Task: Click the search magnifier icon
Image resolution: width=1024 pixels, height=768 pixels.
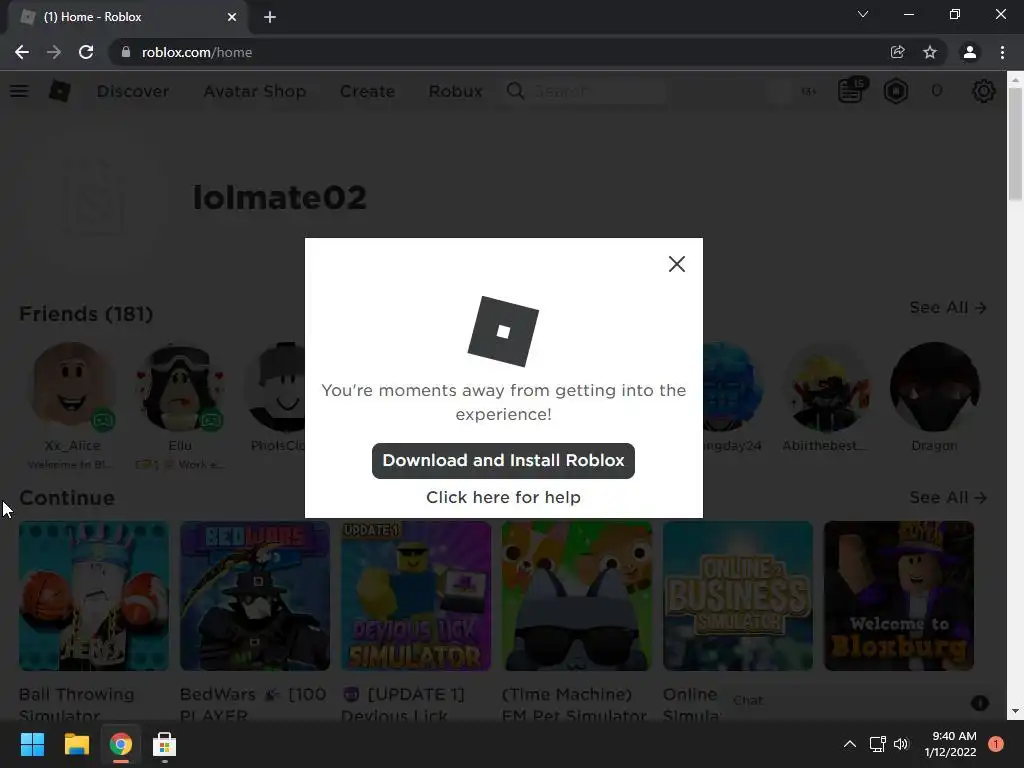Action: point(515,91)
